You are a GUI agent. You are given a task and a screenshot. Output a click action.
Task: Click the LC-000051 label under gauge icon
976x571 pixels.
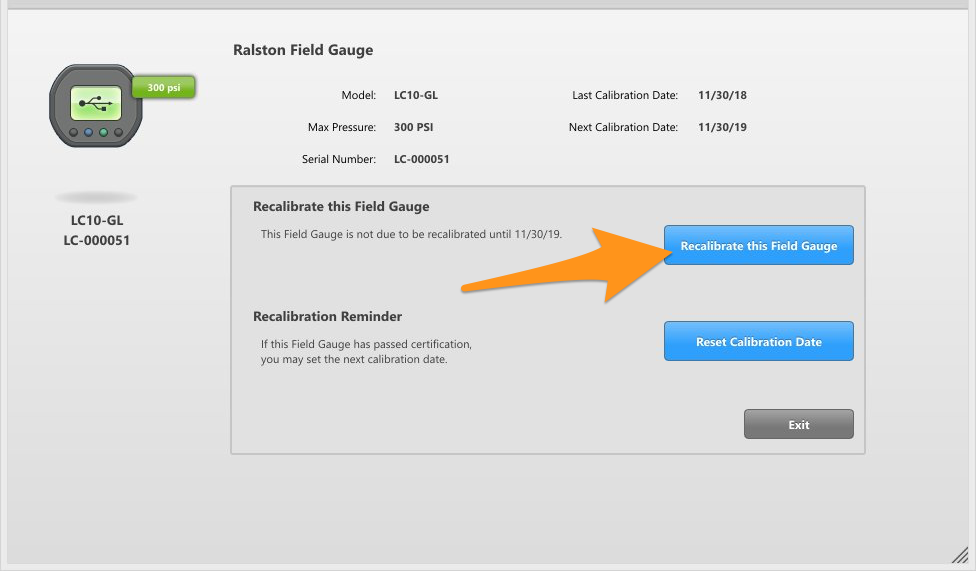click(x=96, y=240)
